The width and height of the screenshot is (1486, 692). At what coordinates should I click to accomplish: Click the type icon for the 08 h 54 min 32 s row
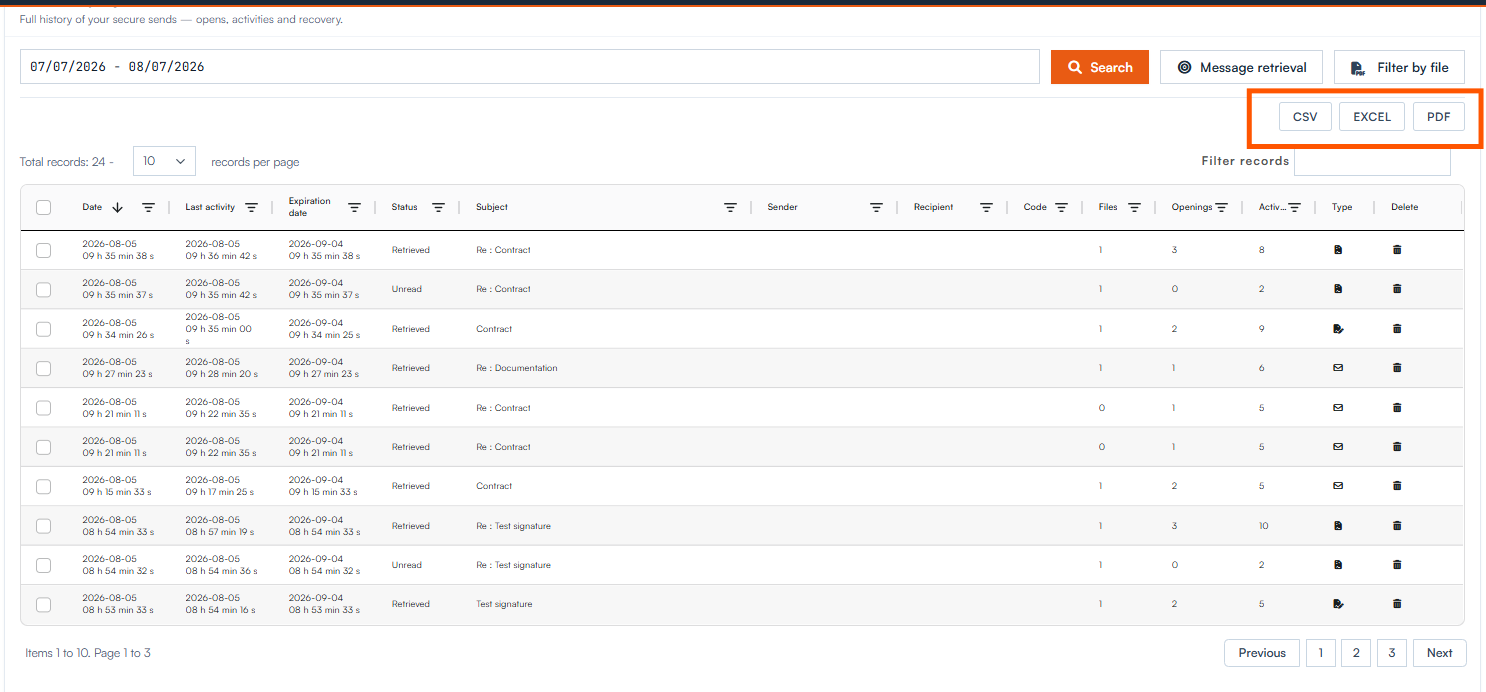[x=1338, y=565]
